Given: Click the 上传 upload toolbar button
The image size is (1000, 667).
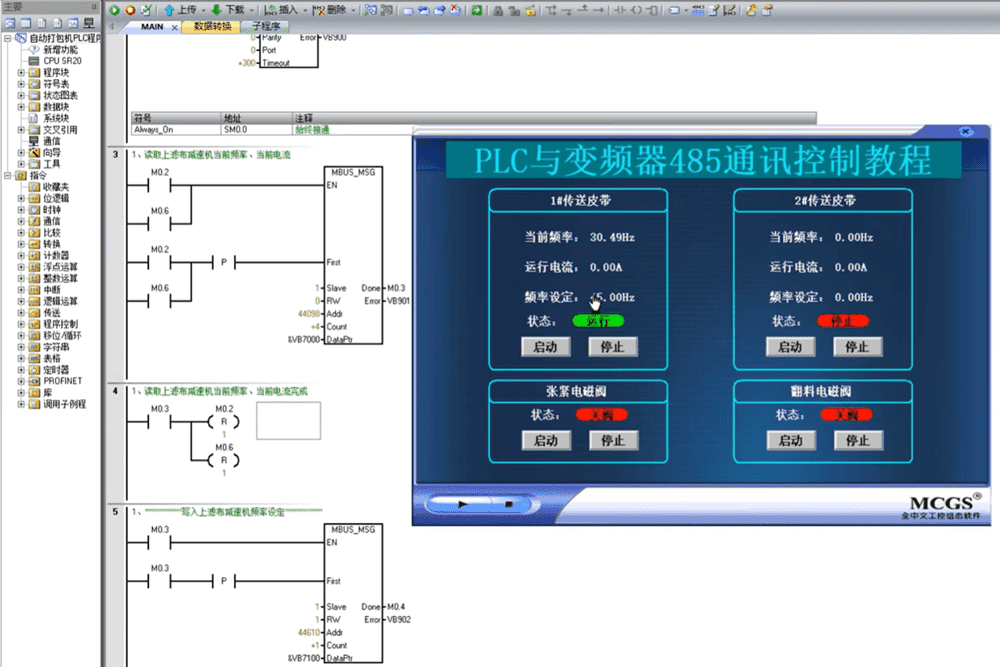Looking at the screenshot, I should [178, 9].
